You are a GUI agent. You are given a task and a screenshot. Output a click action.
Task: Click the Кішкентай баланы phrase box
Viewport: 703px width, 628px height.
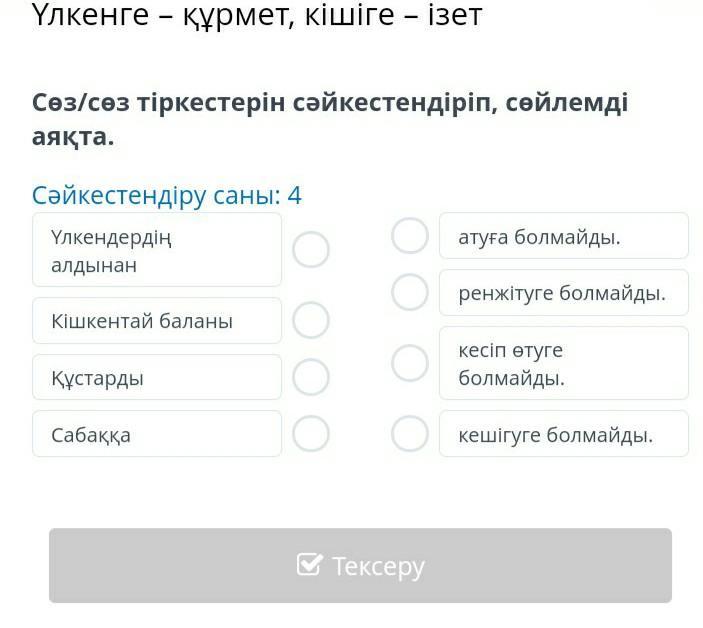(x=157, y=321)
